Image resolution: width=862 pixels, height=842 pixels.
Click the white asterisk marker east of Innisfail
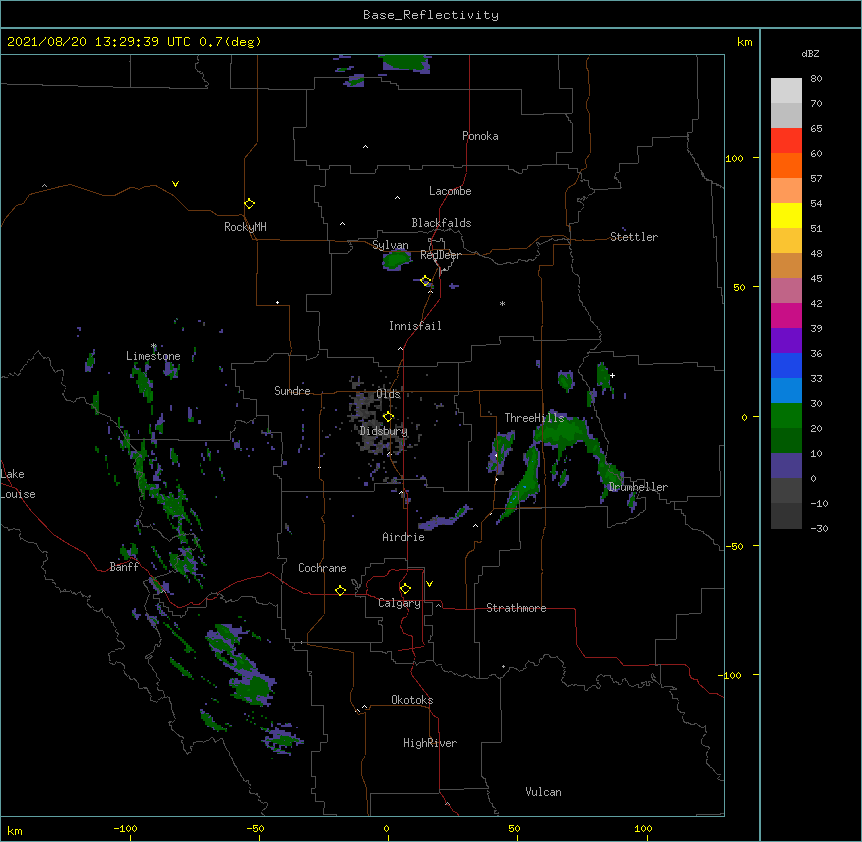pos(502,303)
